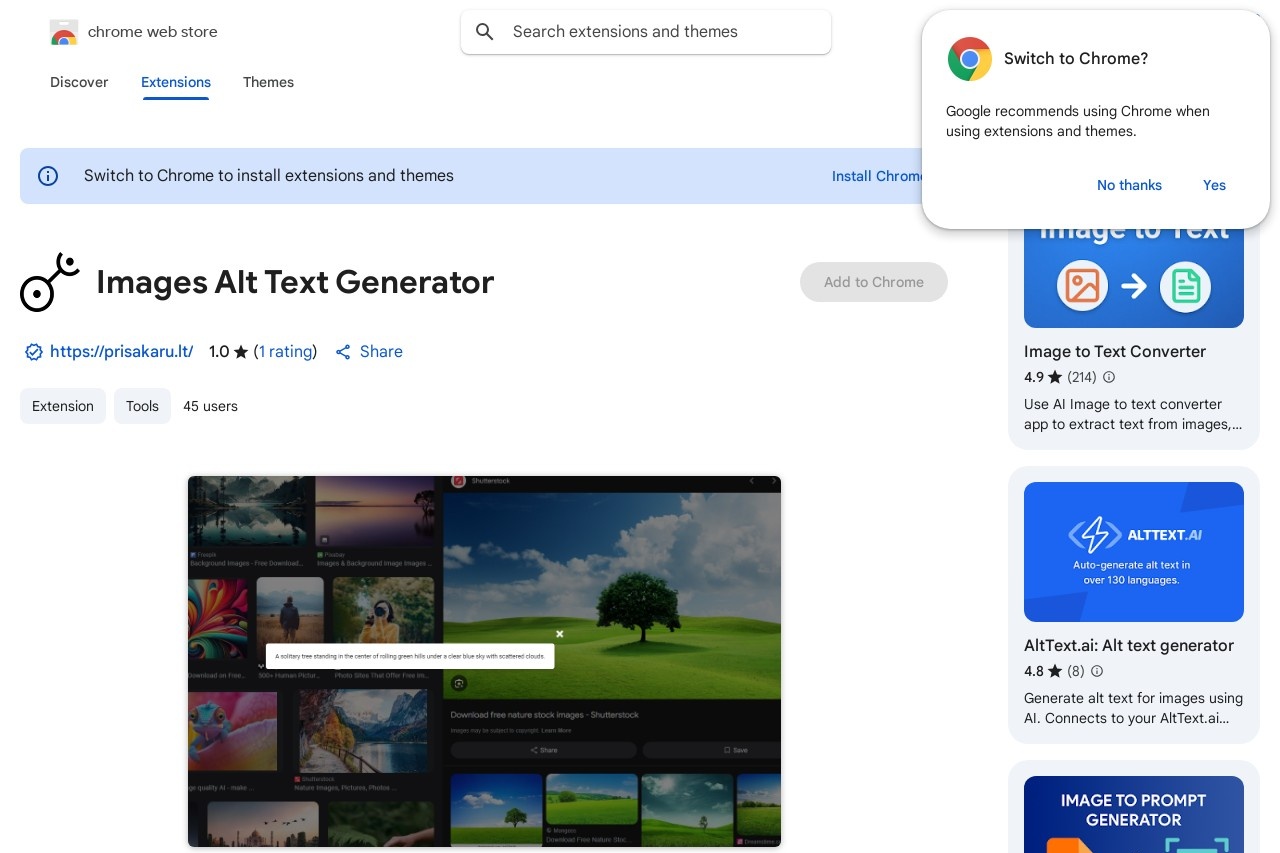Open the 1 rating link
The height and width of the screenshot is (853, 1280).
(285, 352)
